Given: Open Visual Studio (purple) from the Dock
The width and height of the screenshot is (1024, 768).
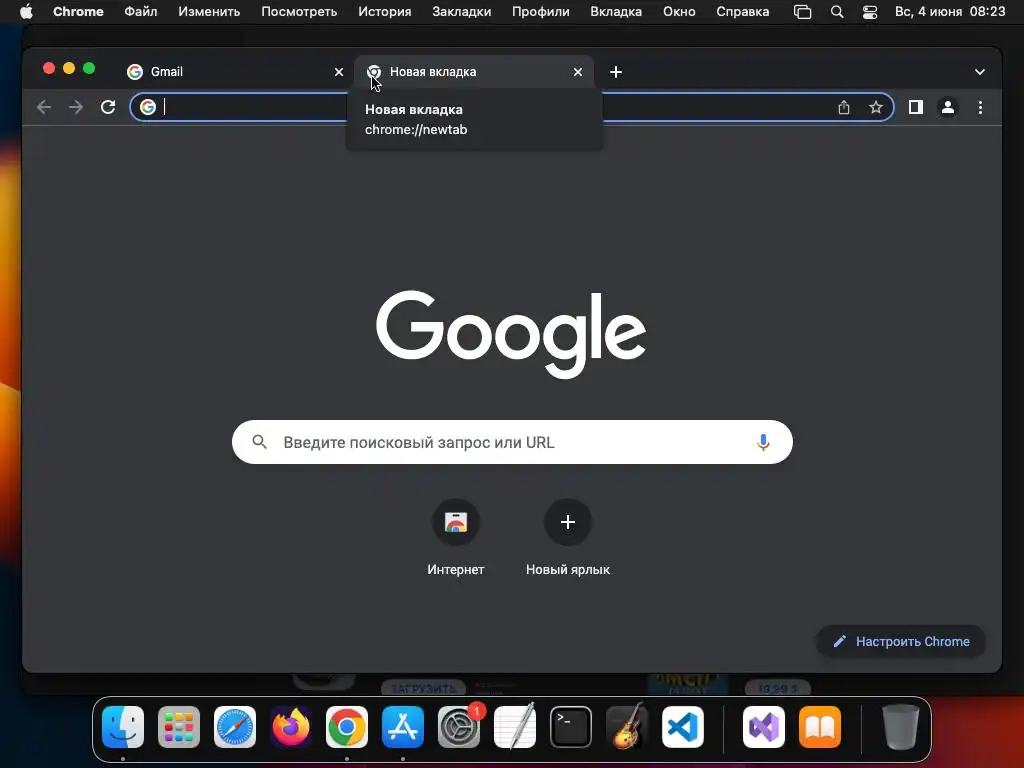Looking at the screenshot, I should pos(764,727).
